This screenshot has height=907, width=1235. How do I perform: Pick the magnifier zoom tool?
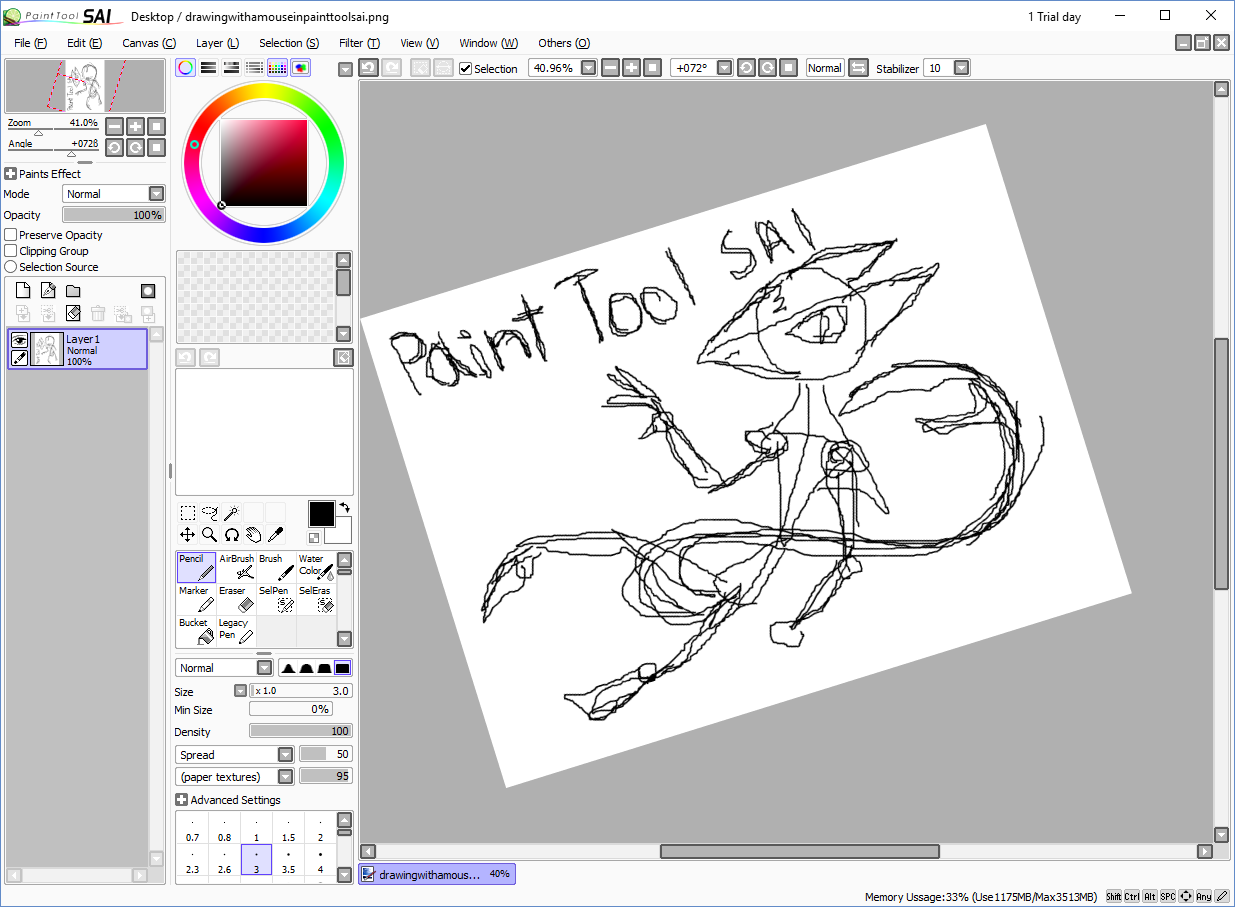[209, 535]
